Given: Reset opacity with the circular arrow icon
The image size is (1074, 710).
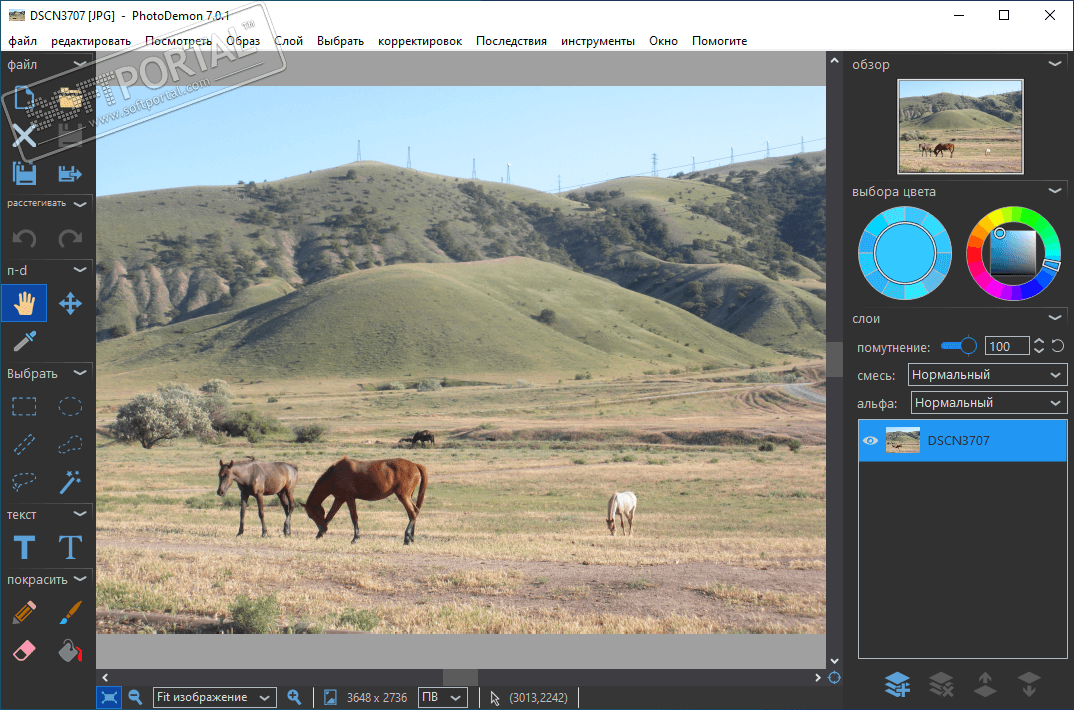Looking at the screenshot, I should pyautogui.click(x=1058, y=346).
